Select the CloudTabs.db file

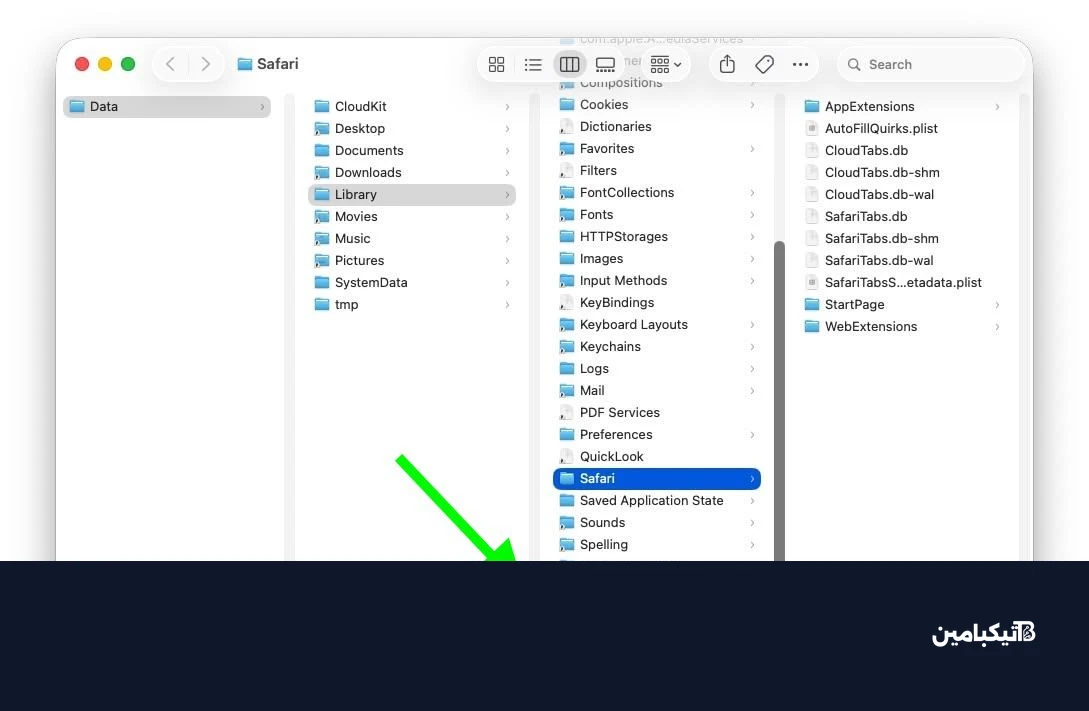click(x=866, y=151)
